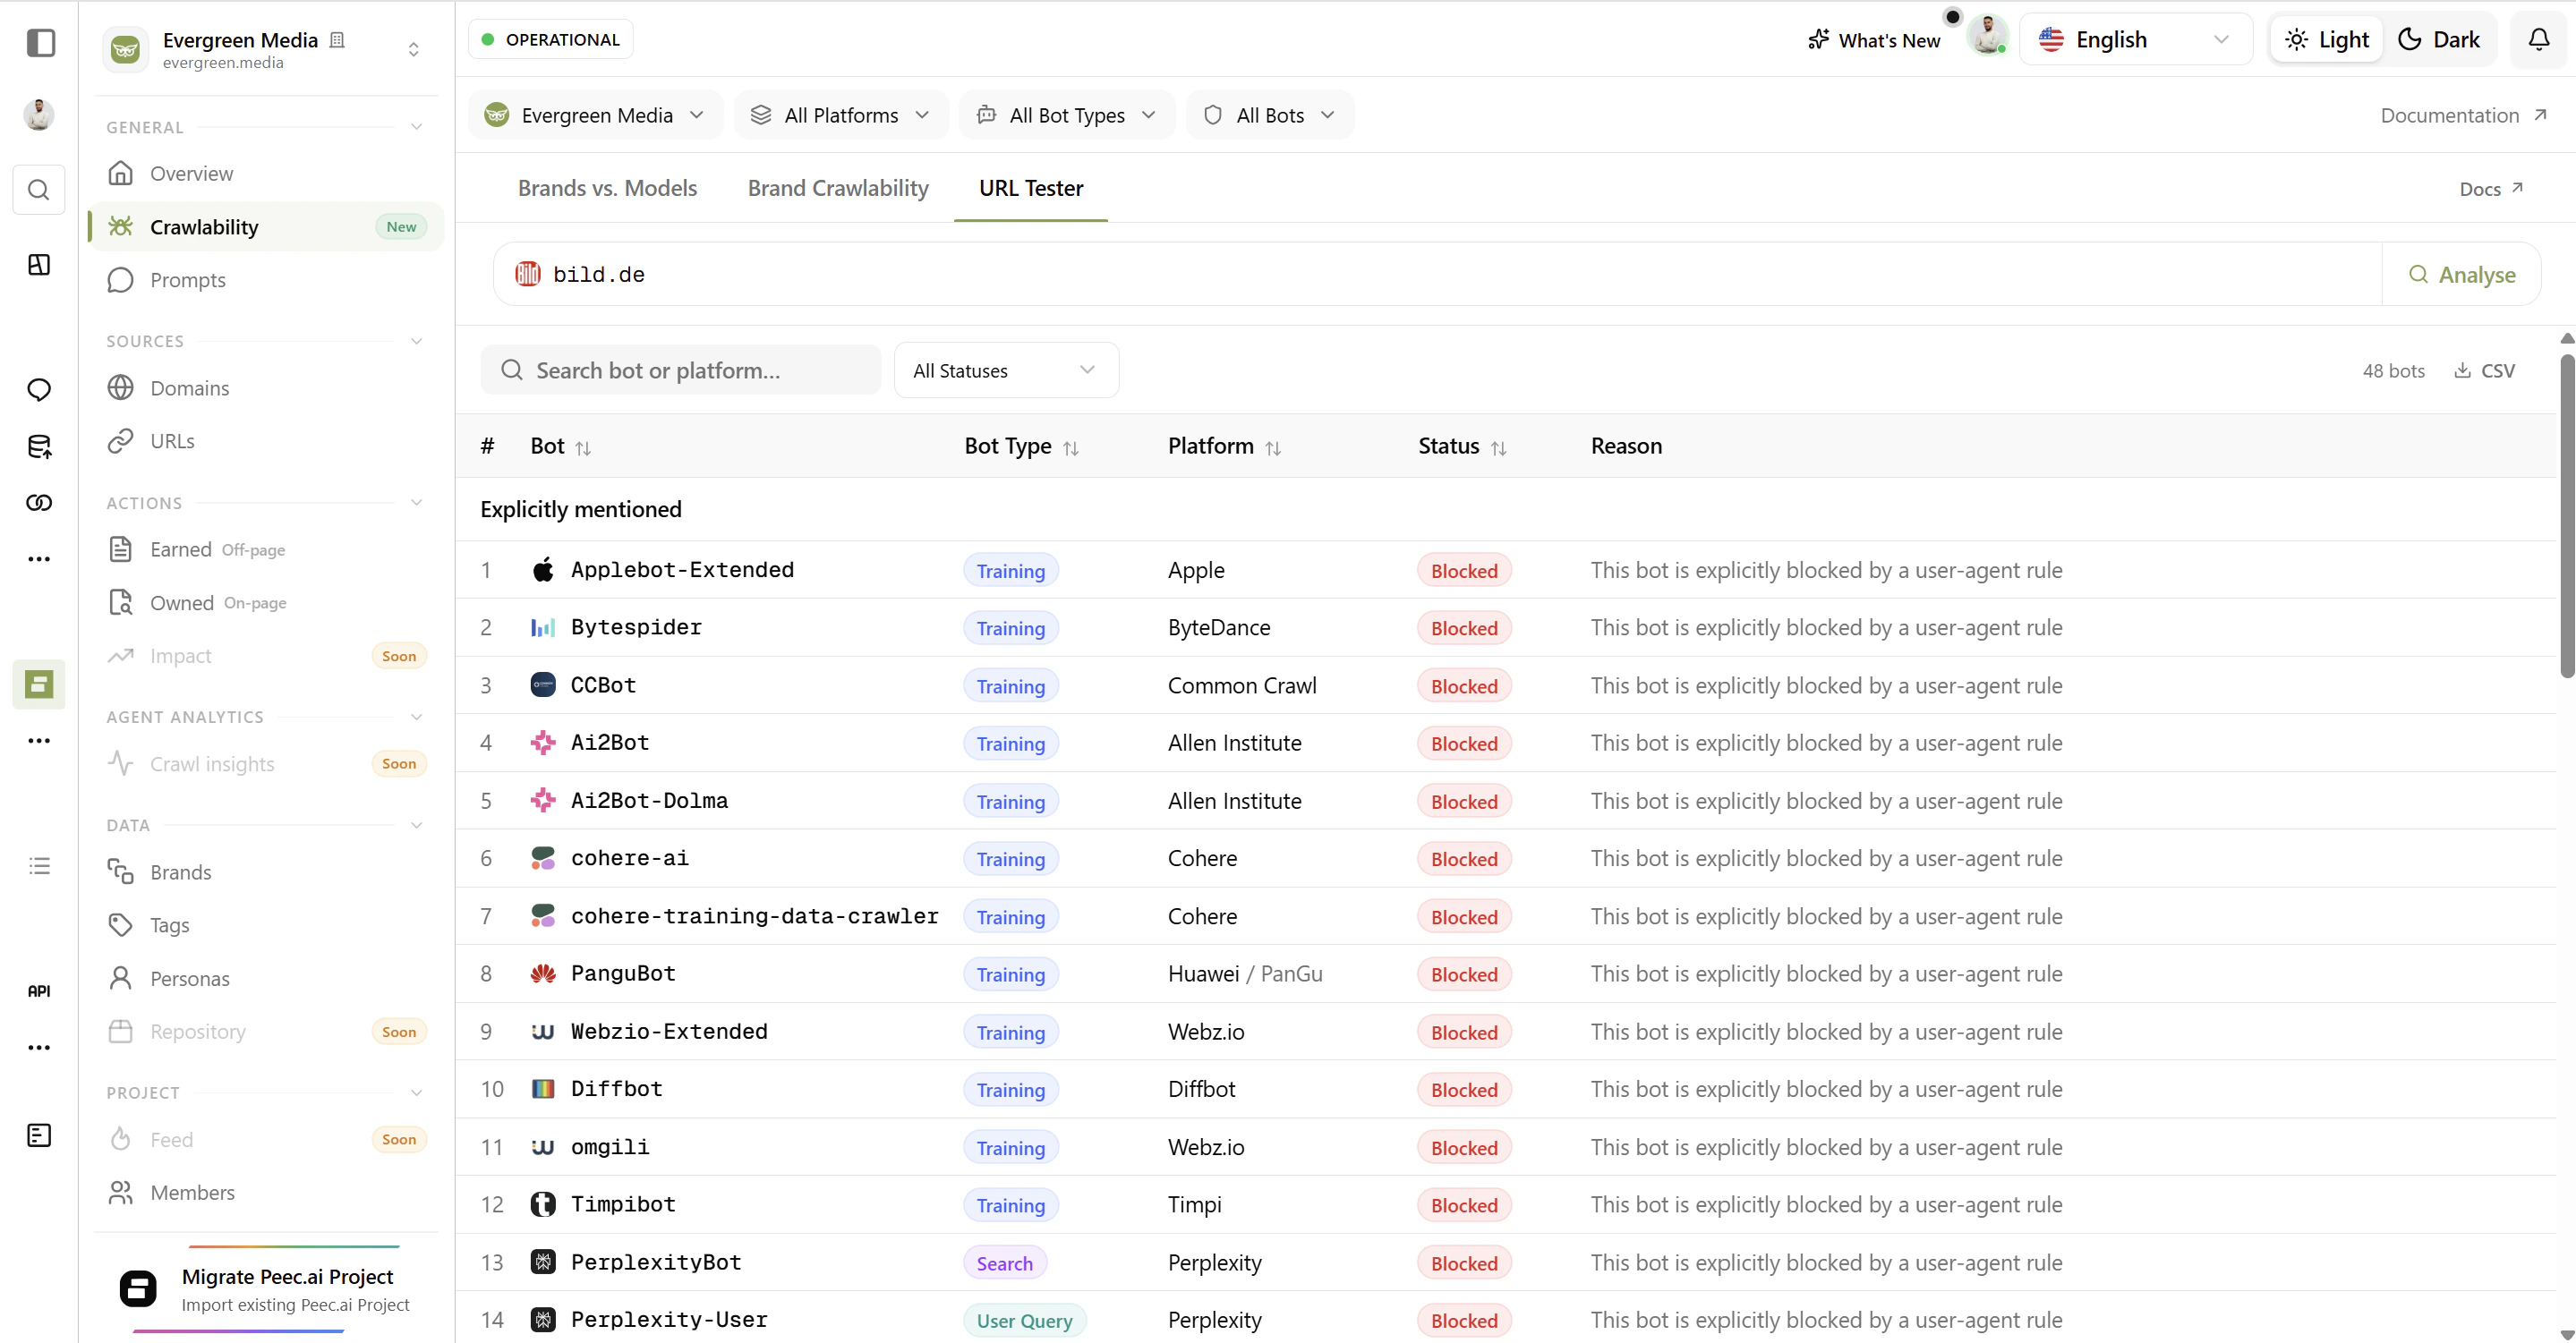Viewport: 2576px width, 1343px height.
Task: Collapse the SOURCES sidebar section
Action: (416, 341)
